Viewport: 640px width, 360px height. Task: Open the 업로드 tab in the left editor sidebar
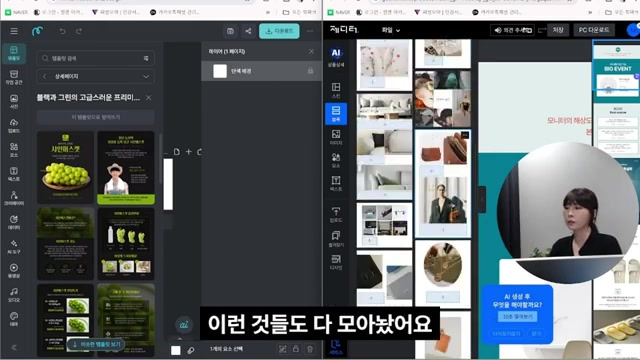(14, 126)
